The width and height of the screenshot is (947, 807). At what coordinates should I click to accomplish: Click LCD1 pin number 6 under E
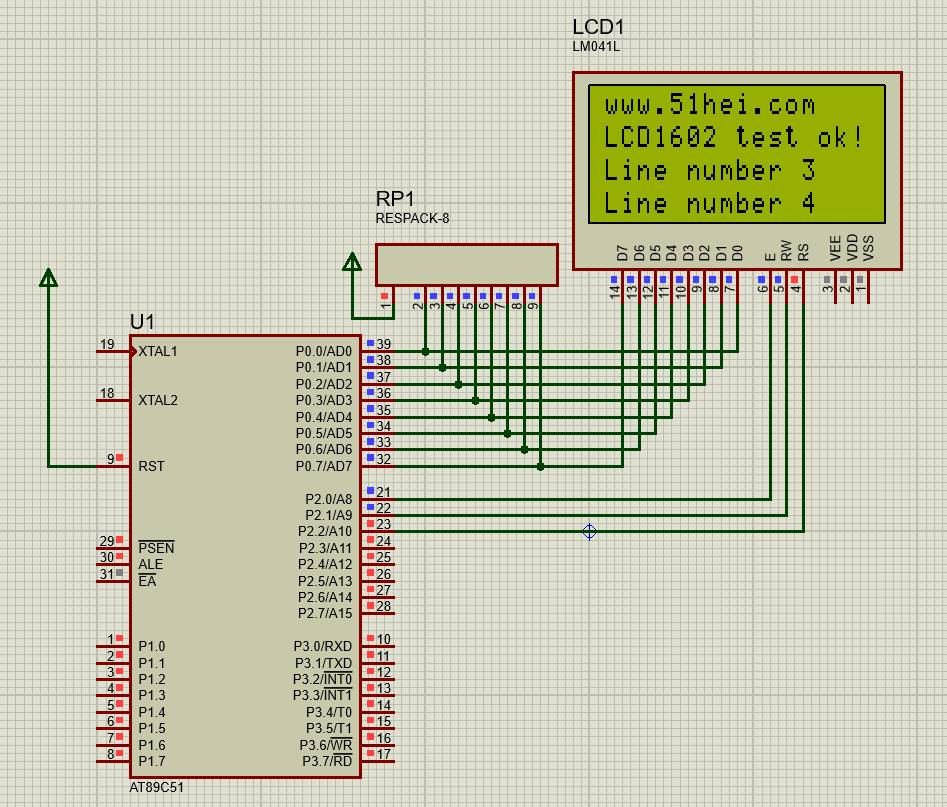point(762,289)
